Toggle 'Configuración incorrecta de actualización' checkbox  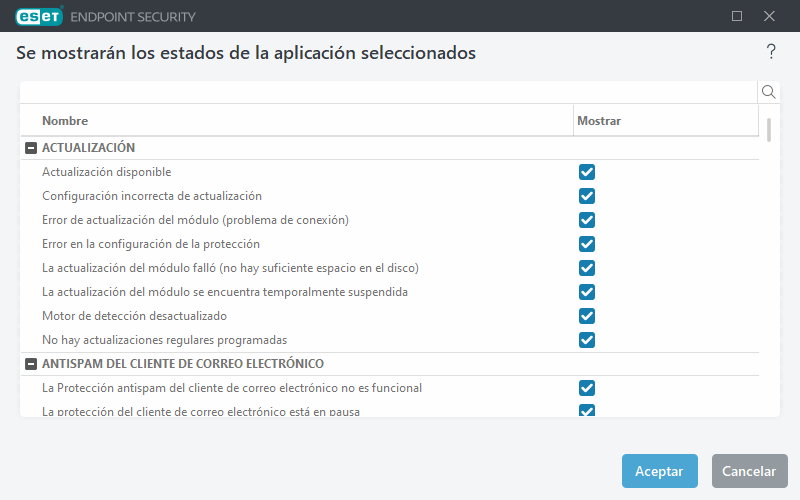(x=587, y=196)
